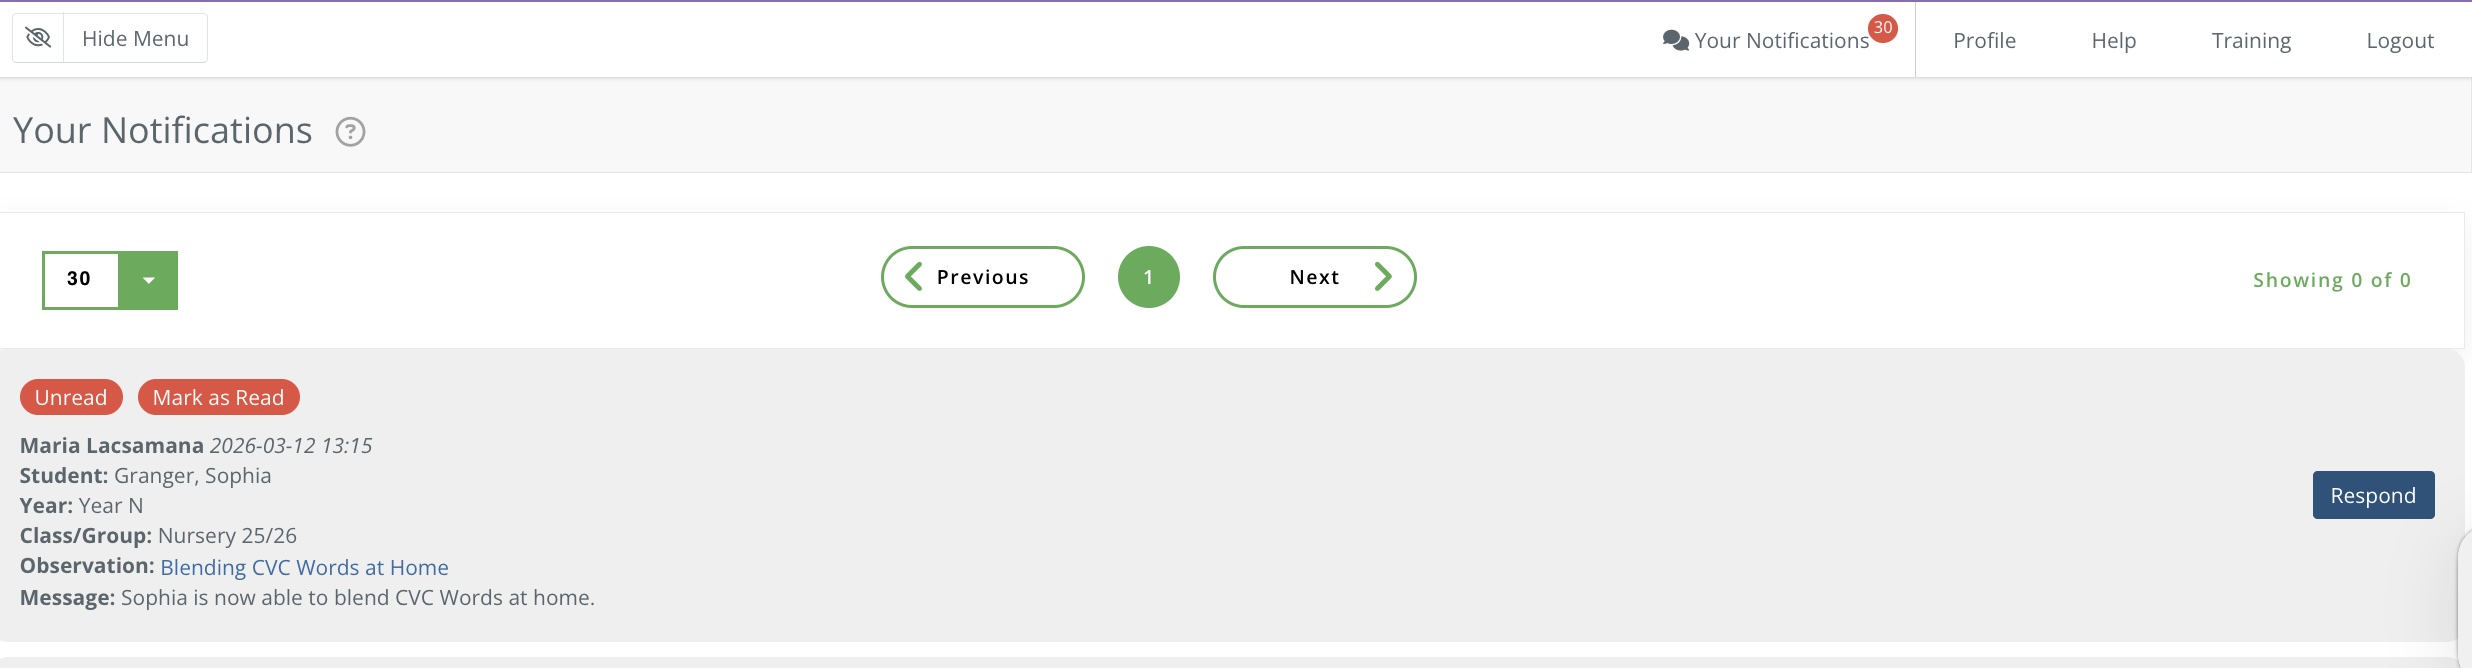Go to the Next page
The width and height of the screenshot is (2472, 668).
1314,277
